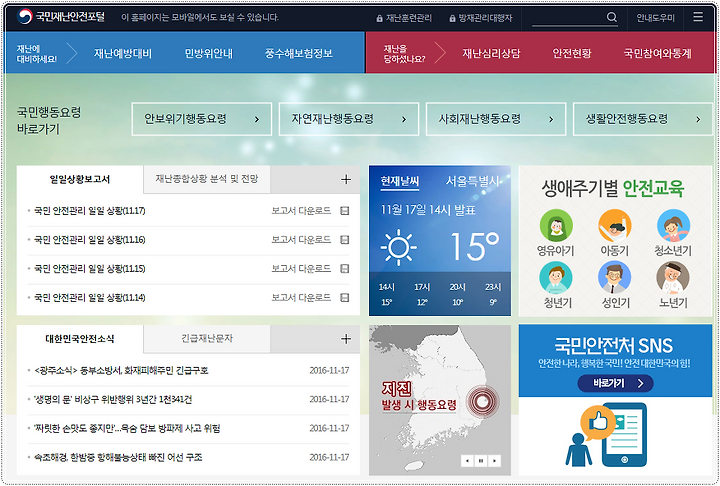Open '생명의 문' 비상구 위반행위 news

point(113,399)
